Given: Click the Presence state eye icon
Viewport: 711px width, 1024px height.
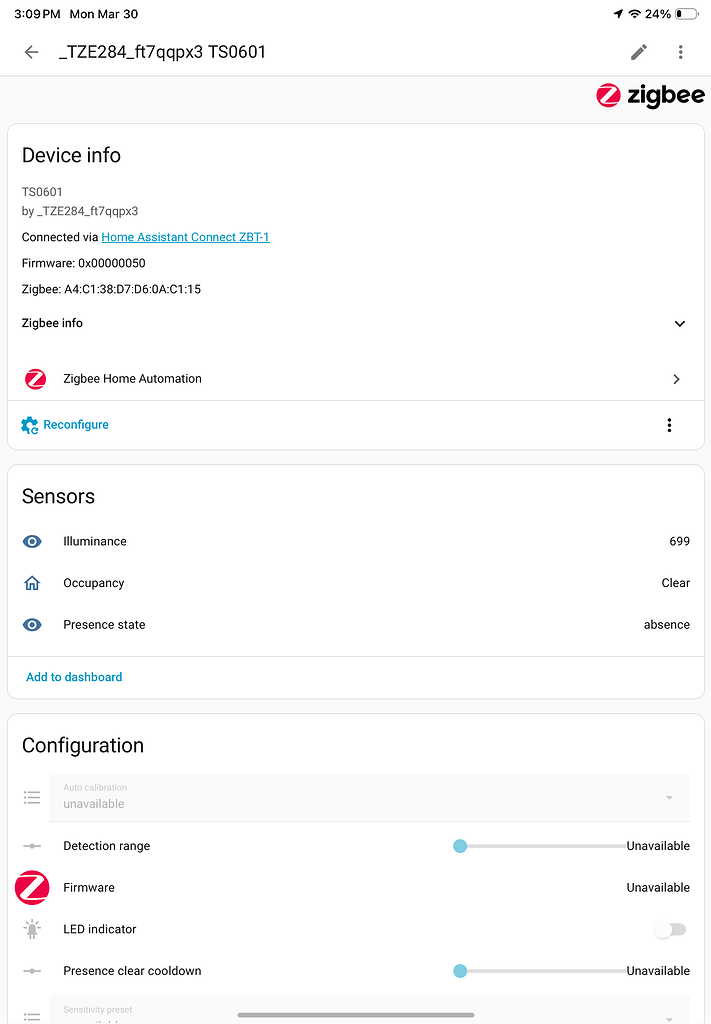Looking at the screenshot, I should click(32, 625).
